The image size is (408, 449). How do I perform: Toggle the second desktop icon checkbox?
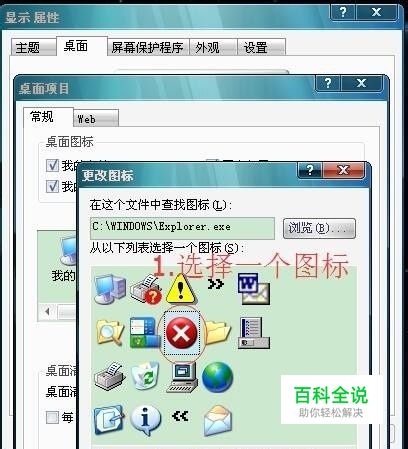[x=52, y=186]
